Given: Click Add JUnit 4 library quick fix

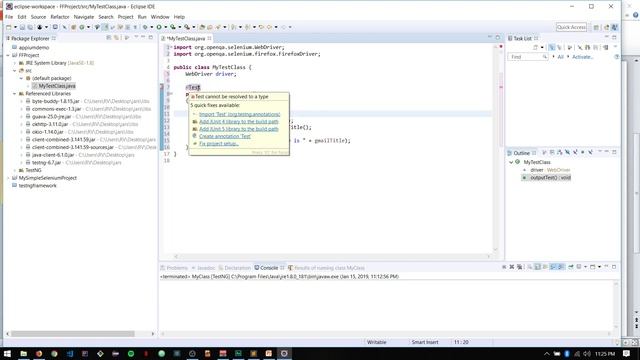Looking at the screenshot, I should (239, 122).
